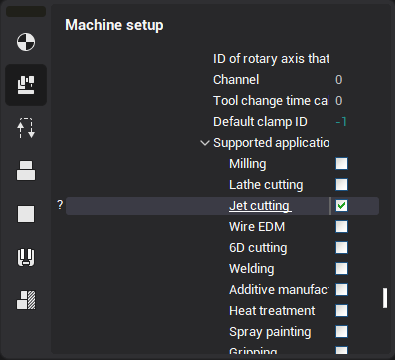
Task: Enable the Lathe cutting checkbox
Action: (x=341, y=185)
